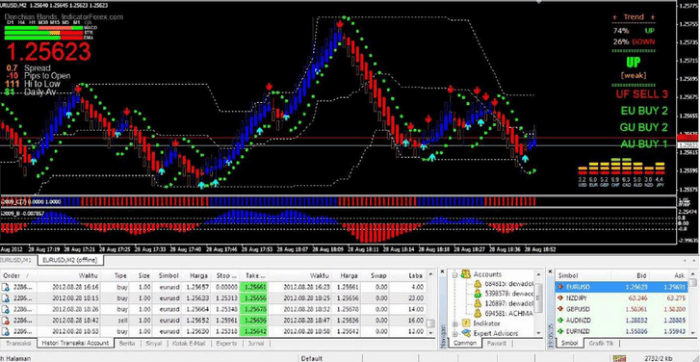The image size is (700, 362).
Task: Click the Default profile in the status bar
Action: tap(311, 358)
